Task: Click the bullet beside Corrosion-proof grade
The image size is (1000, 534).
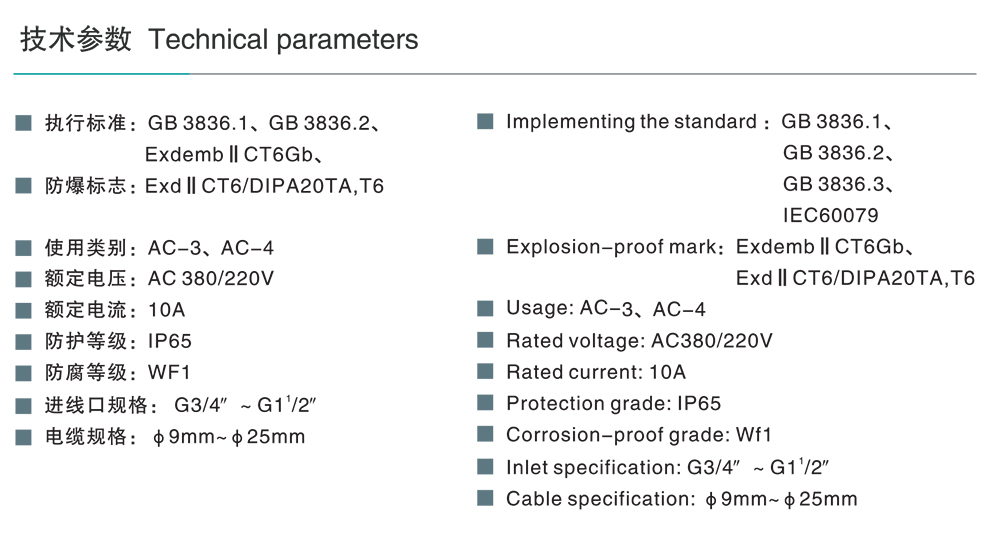Action: coord(486,435)
